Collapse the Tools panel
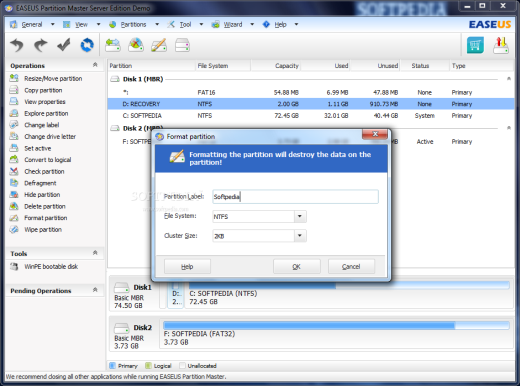Screen dimensions: 520x386 [95, 253]
